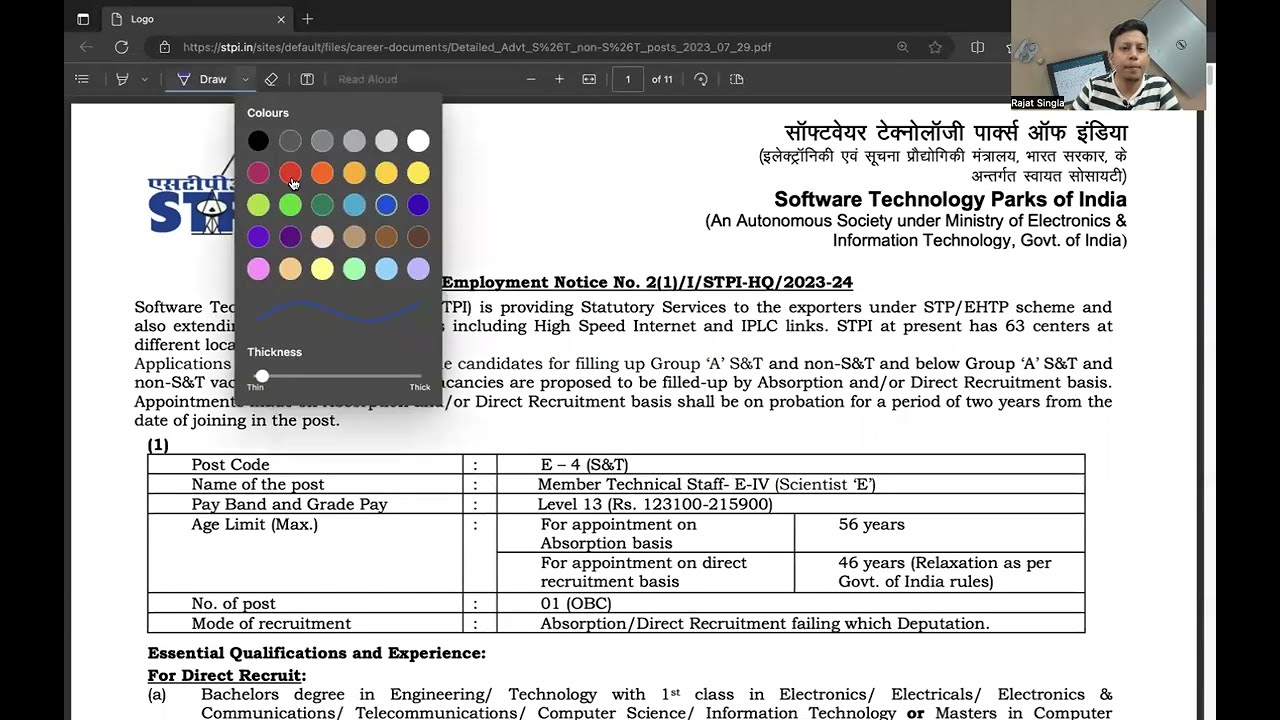View site information lock icon
The width and height of the screenshot is (1280, 720).
(164, 47)
